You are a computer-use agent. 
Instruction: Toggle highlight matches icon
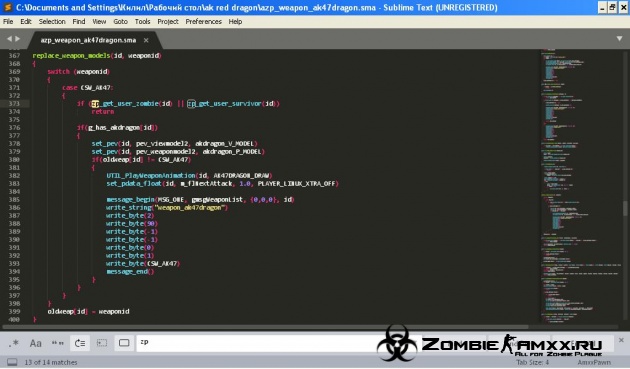(124, 343)
